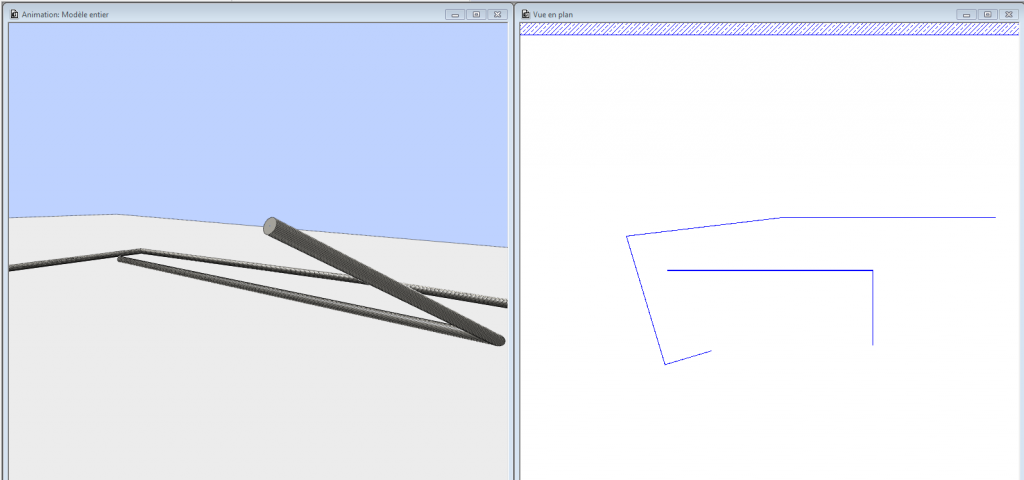Click the Vue en plan window title icon
Image resolution: width=1024 pixels, height=480 pixels.
coord(526,14)
